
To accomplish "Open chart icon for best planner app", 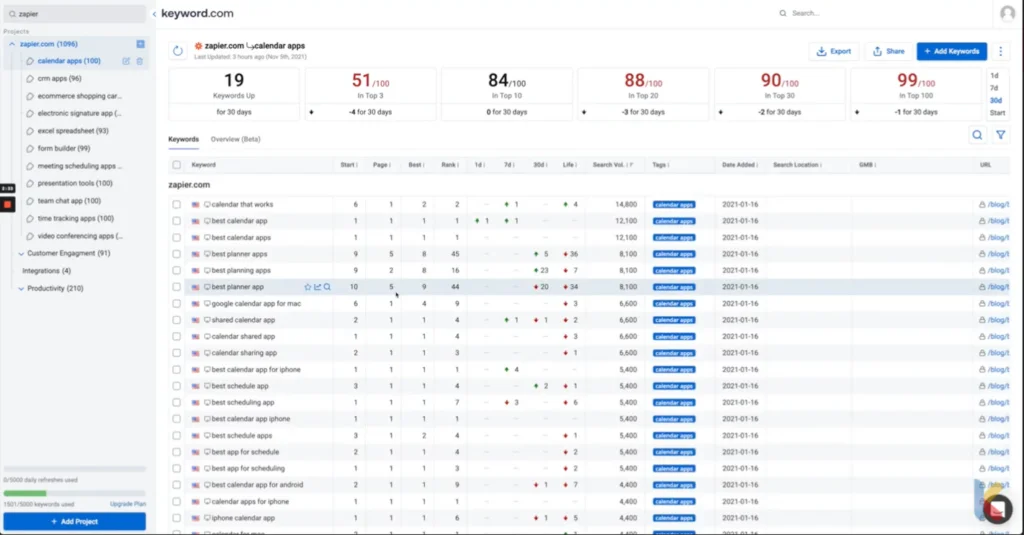I will click(x=317, y=287).
